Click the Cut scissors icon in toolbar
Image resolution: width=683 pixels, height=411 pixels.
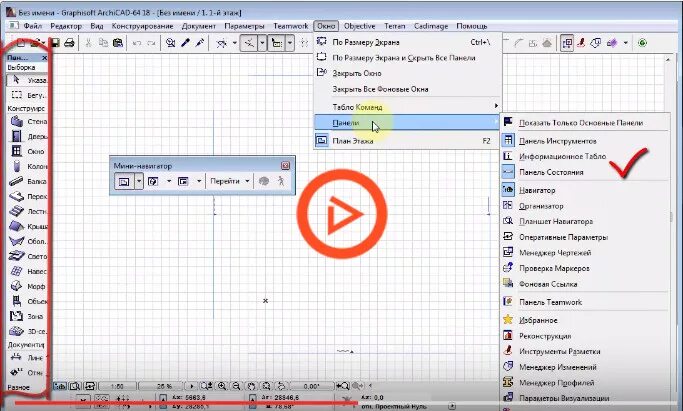[88, 43]
